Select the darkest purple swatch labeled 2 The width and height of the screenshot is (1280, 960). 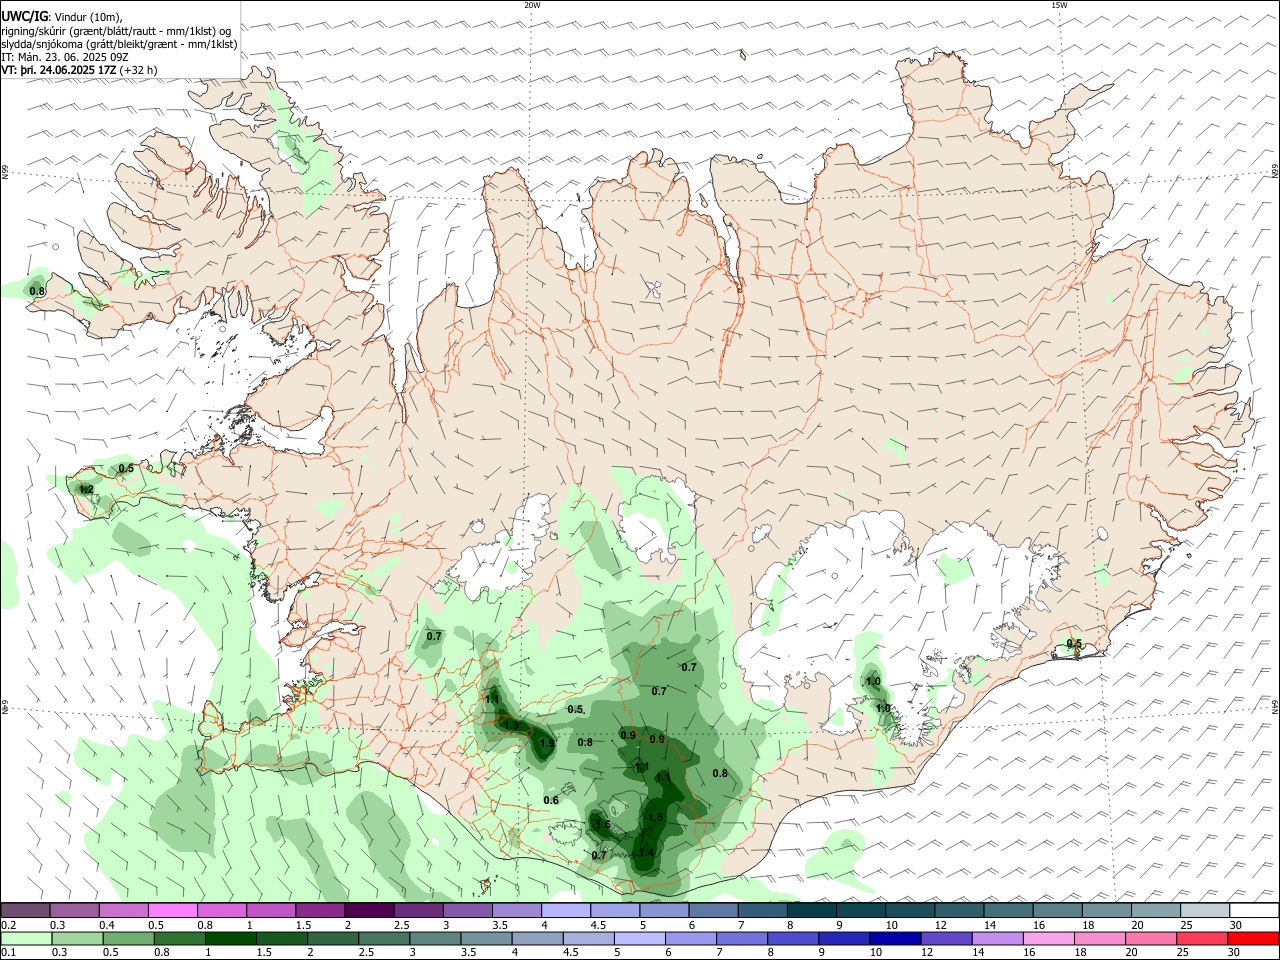tap(370, 911)
